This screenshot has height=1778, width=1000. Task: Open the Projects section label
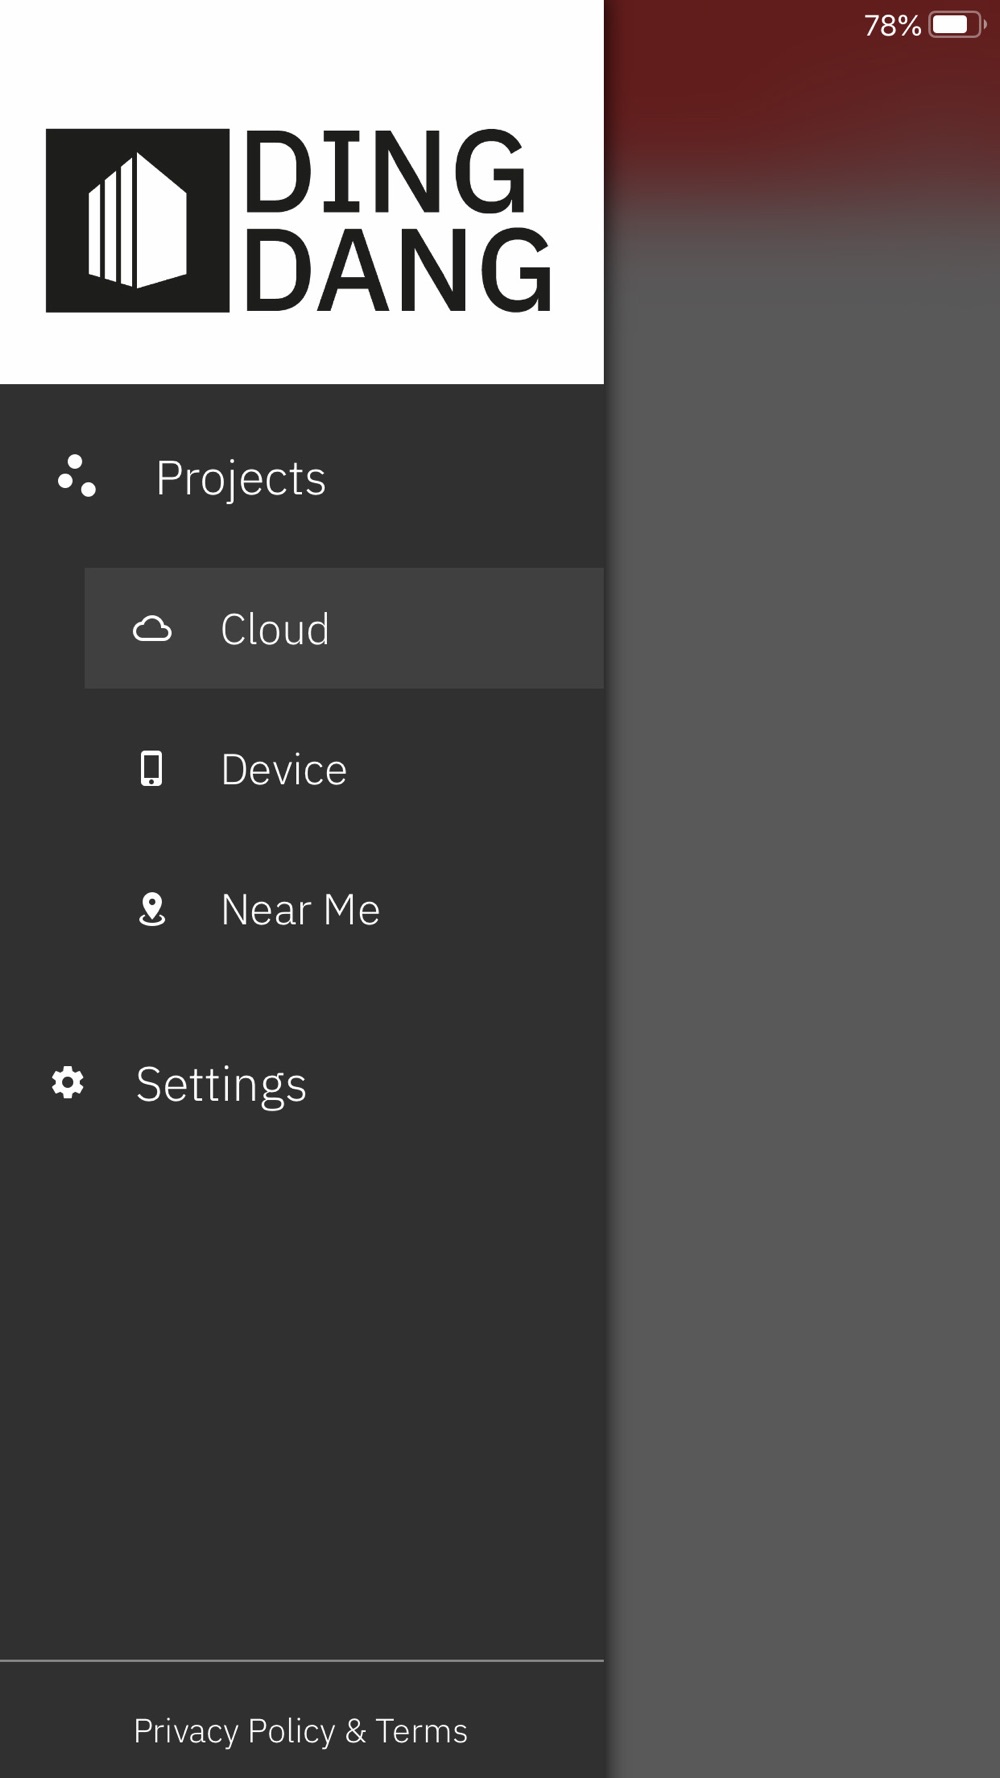point(241,478)
